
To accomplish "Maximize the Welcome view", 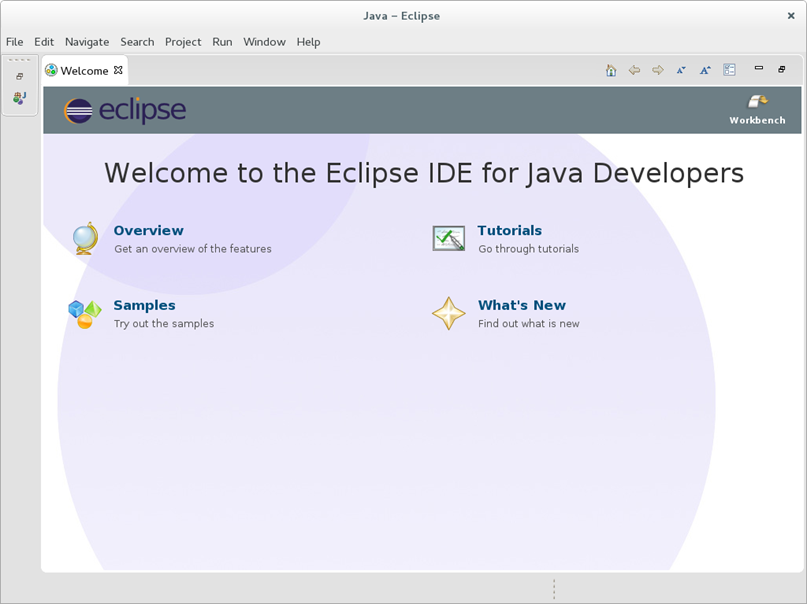I will (782, 69).
